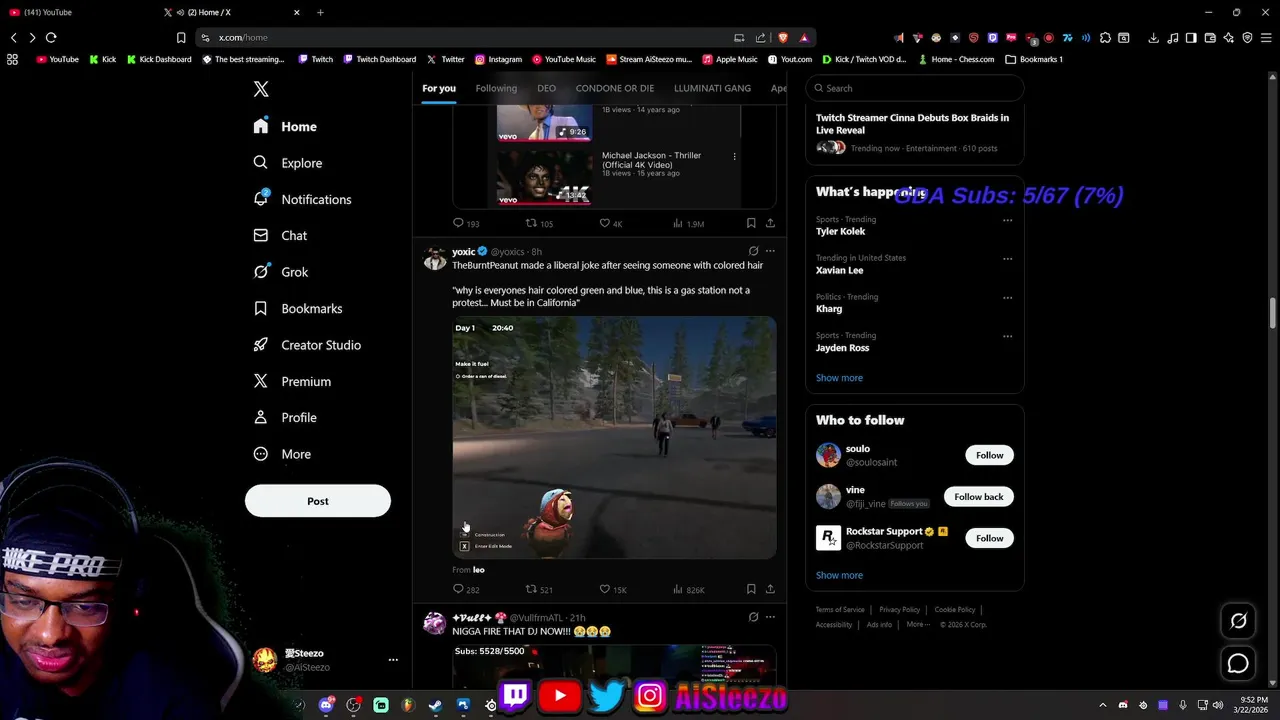Show more Who to follow suggestions
This screenshot has width=1280, height=720.
[839, 575]
